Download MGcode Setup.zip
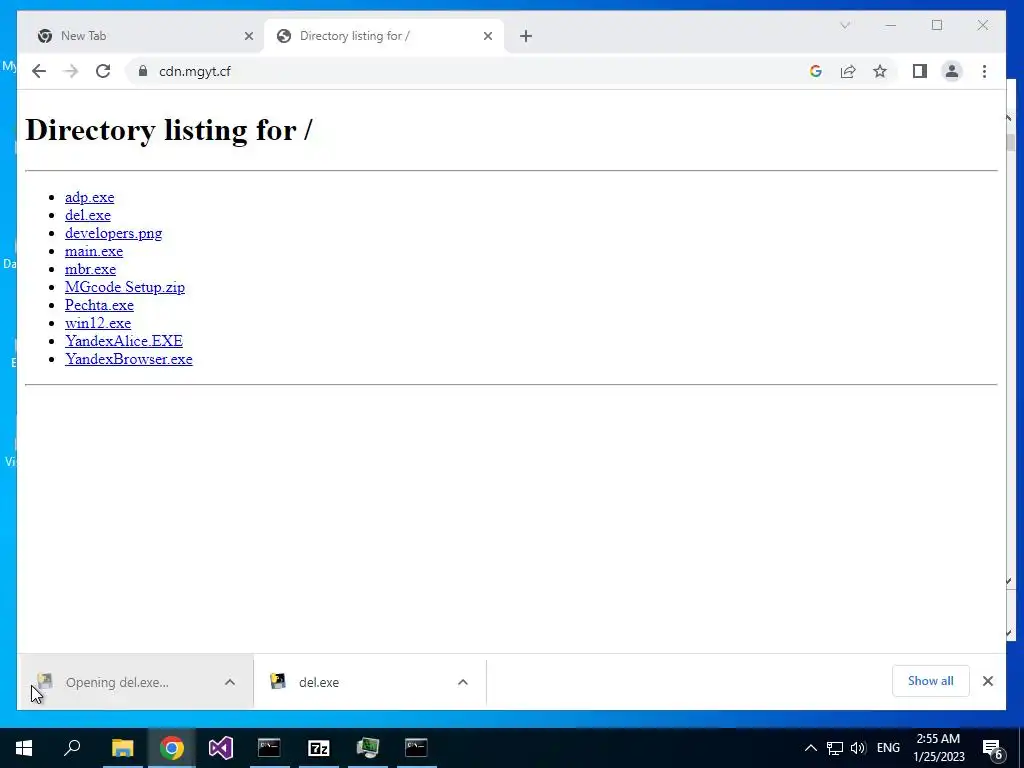The width and height of the screenshot is (1024, 768). point(125,287)
